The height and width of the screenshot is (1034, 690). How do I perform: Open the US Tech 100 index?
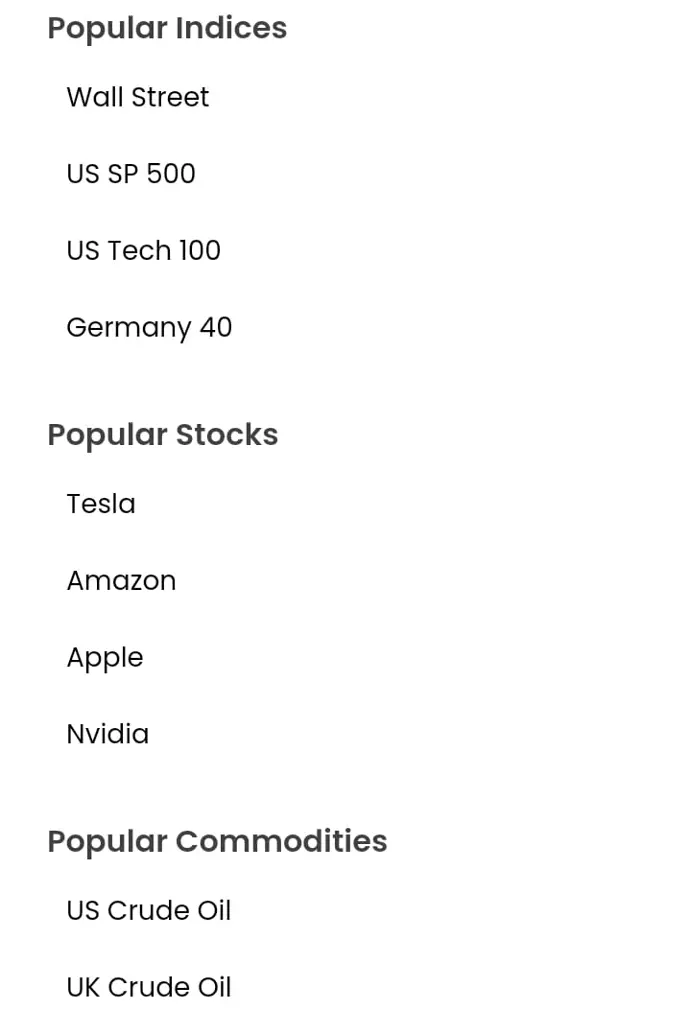pyautogui.click(x=143, y=251)
